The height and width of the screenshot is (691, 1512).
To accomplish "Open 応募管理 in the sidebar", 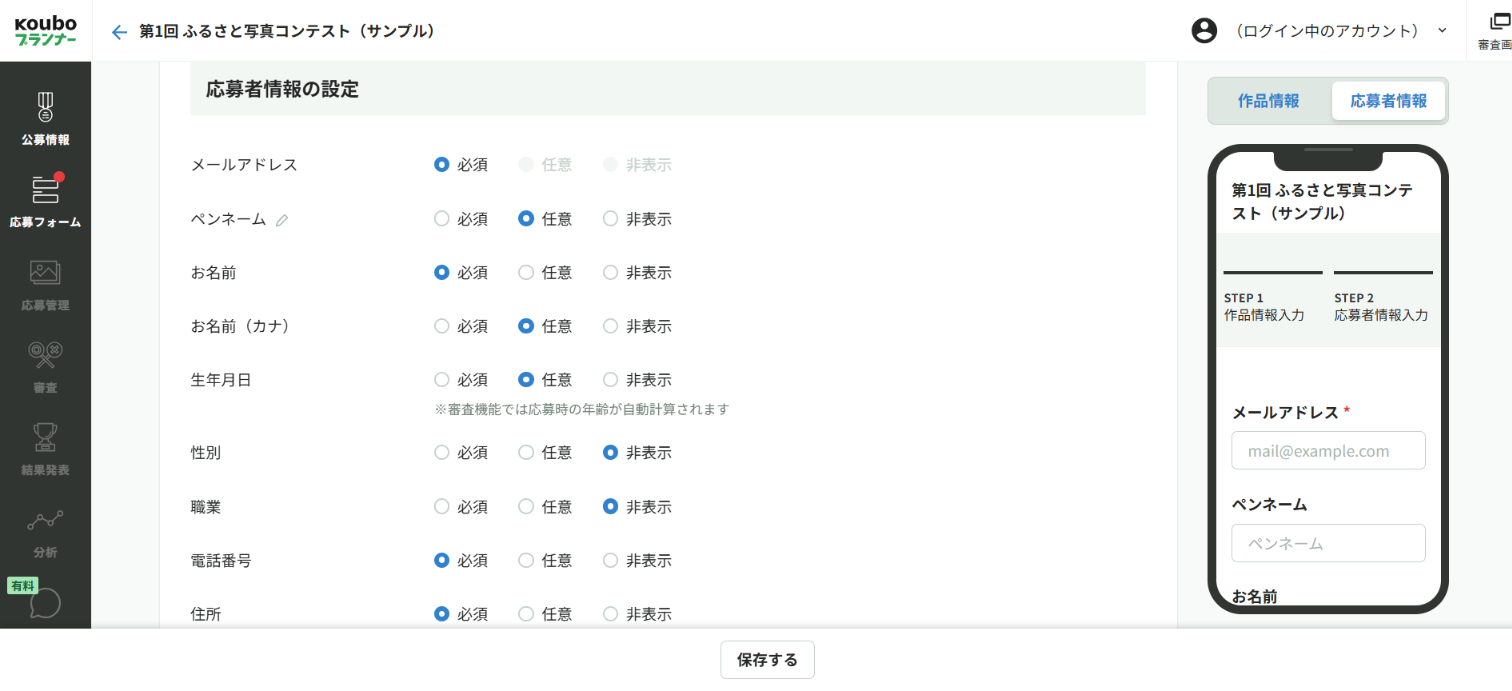I will (45, 285).
